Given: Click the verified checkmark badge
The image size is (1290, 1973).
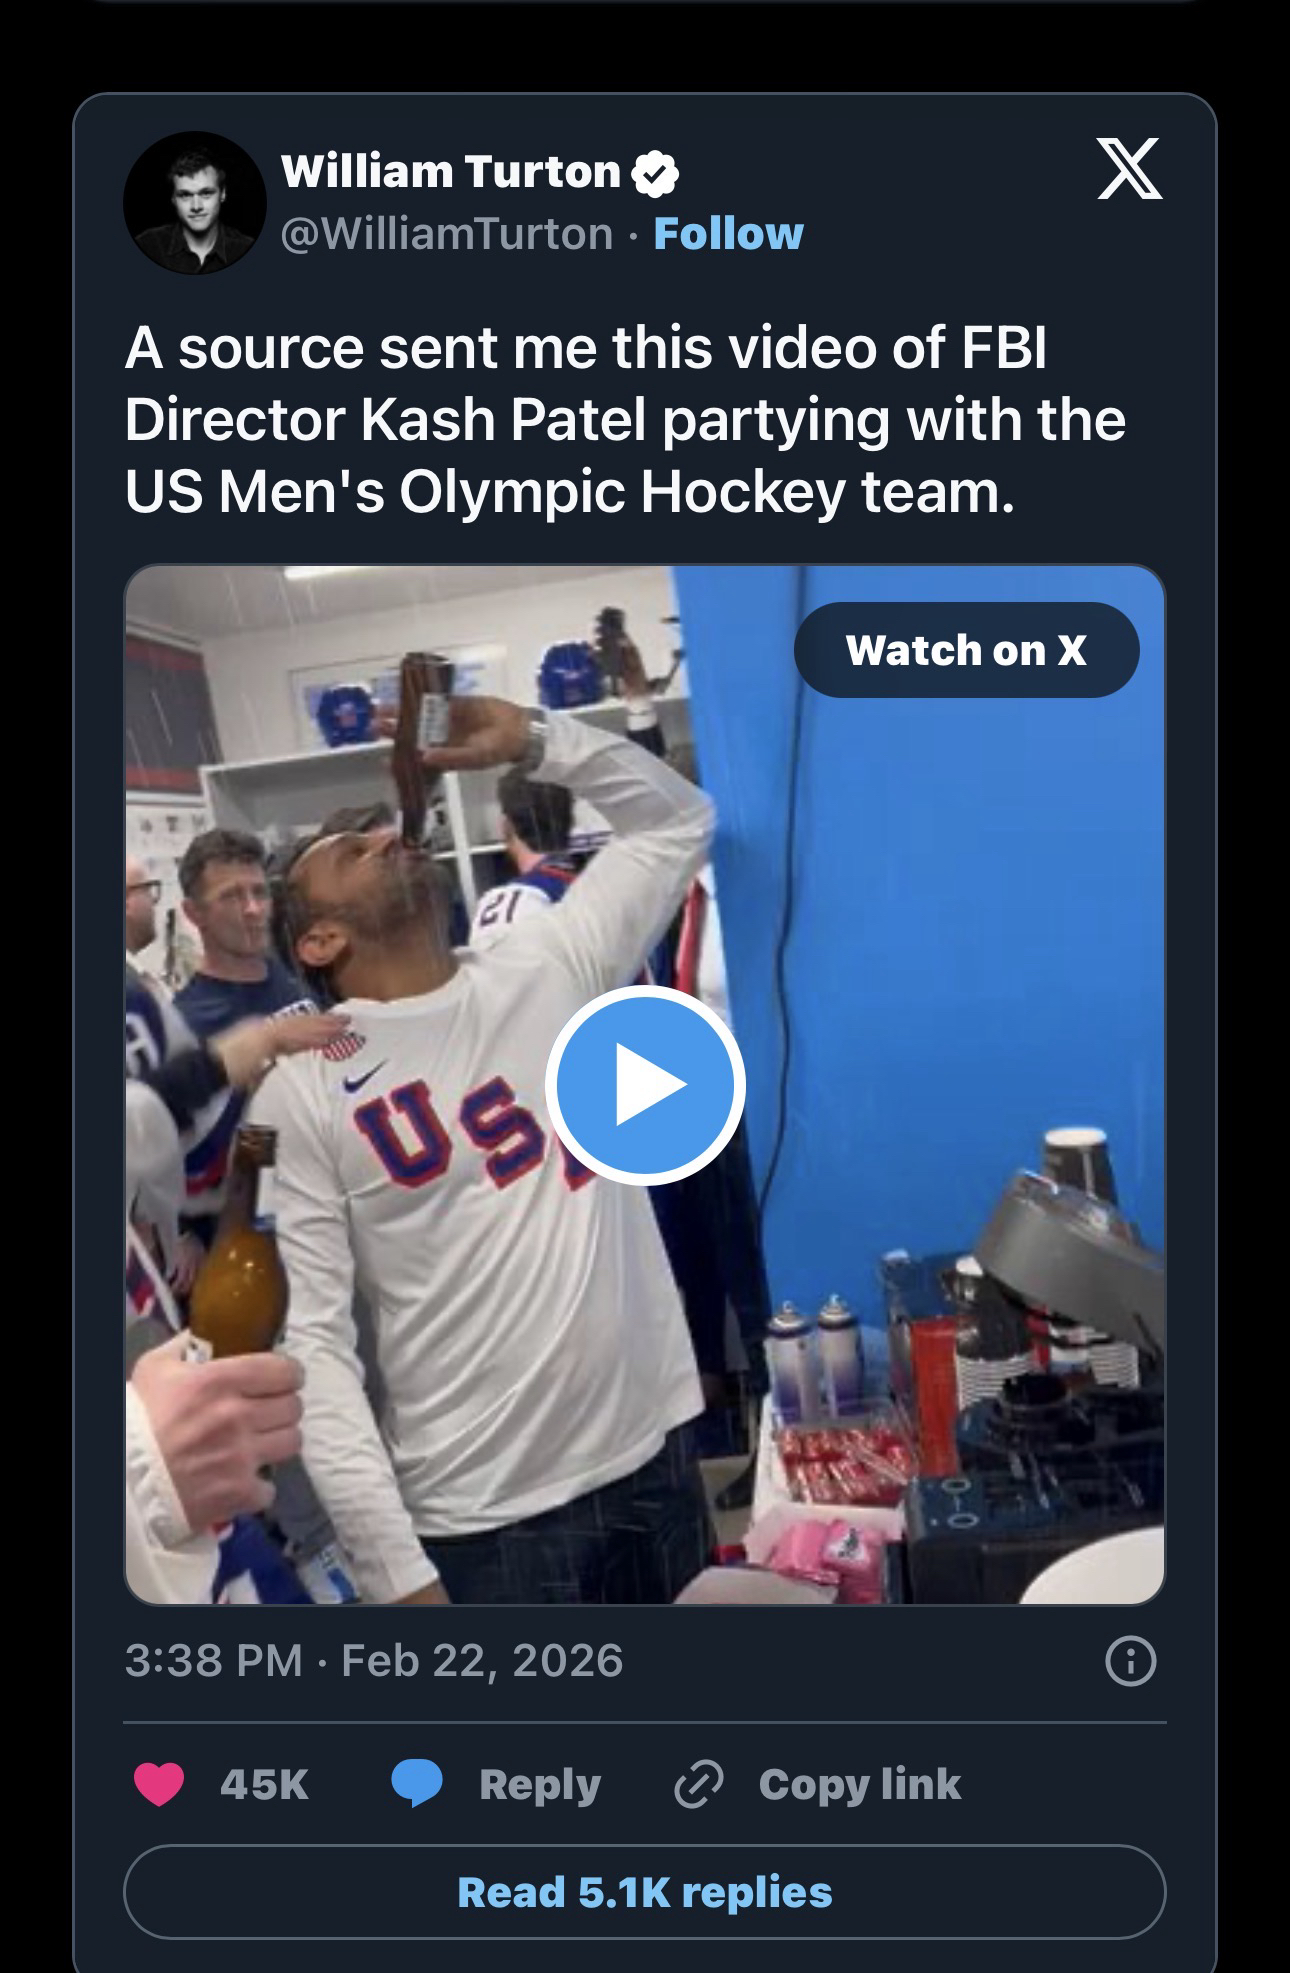Looking at the screenshot, I should [655, 174].
